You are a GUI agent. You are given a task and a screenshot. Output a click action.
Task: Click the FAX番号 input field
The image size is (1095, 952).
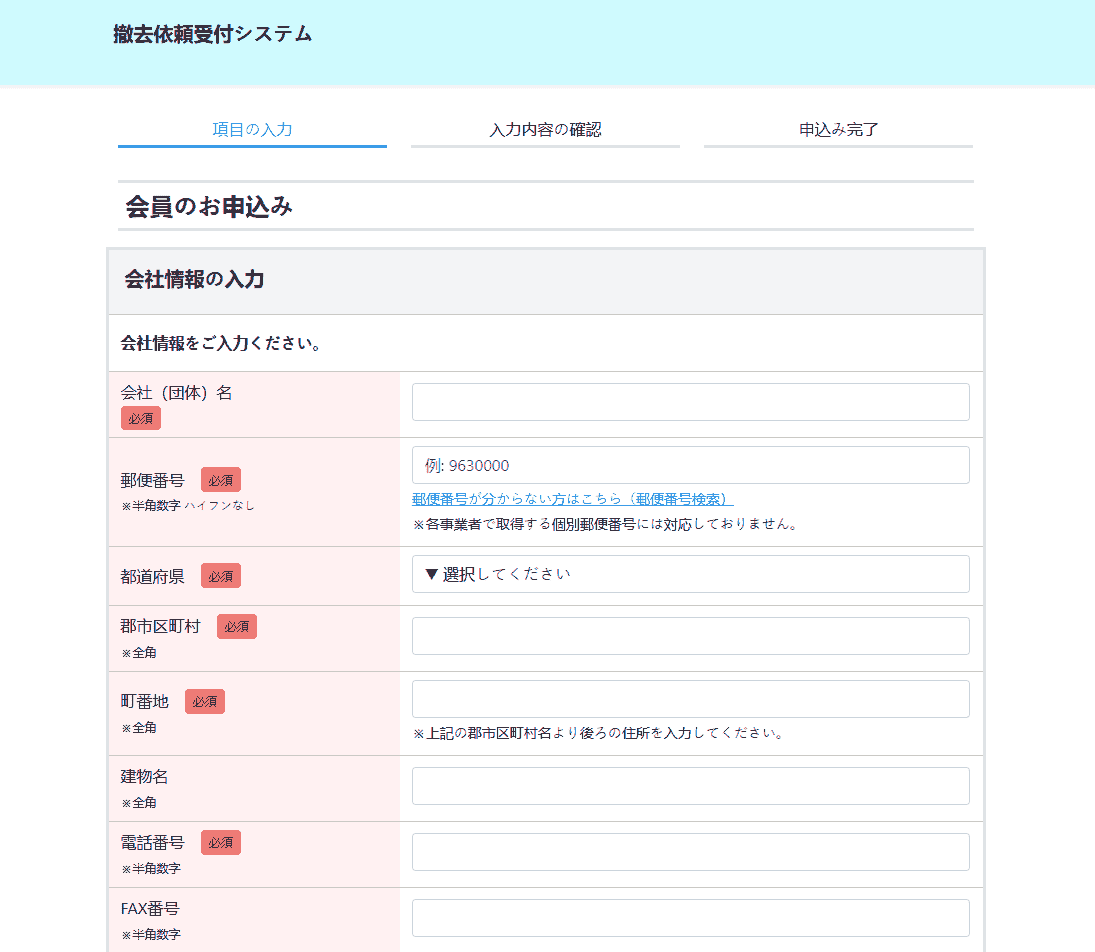(690, 918)
